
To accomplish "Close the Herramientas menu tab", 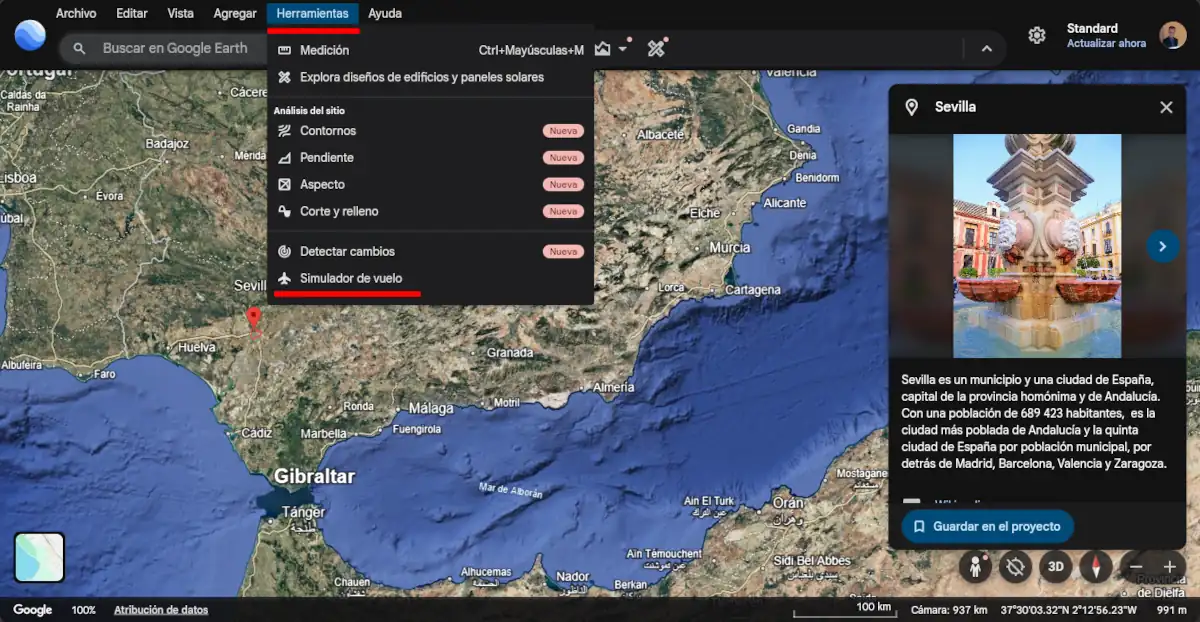I will pos(313,13).
